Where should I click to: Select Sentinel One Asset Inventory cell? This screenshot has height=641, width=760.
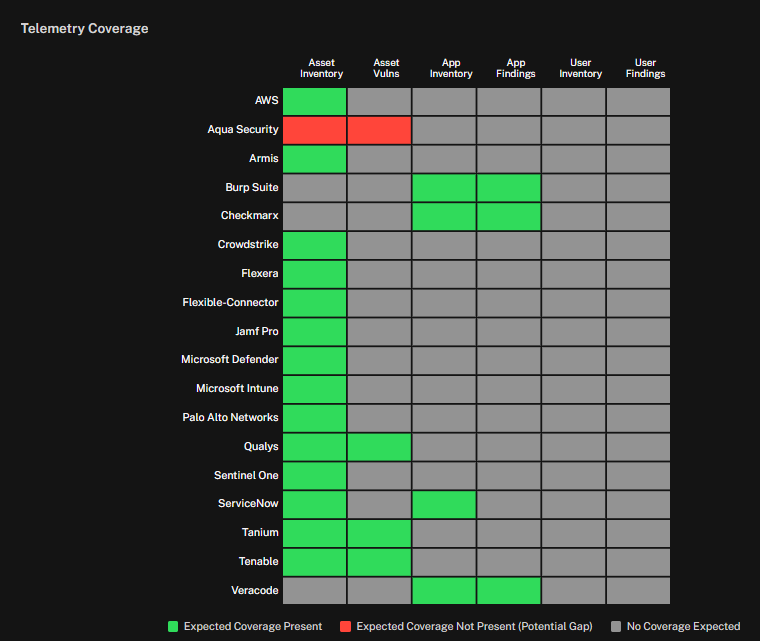315,476
